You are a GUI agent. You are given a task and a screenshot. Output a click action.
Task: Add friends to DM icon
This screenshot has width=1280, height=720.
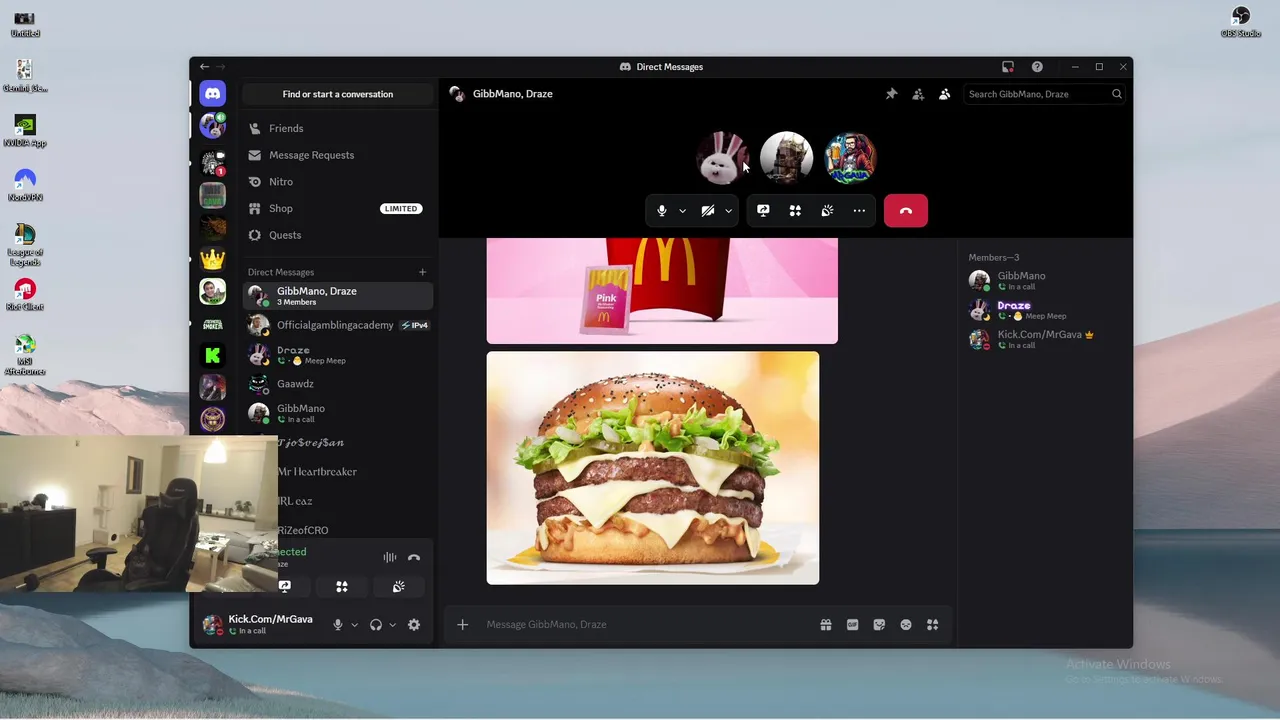click(918, 94)
